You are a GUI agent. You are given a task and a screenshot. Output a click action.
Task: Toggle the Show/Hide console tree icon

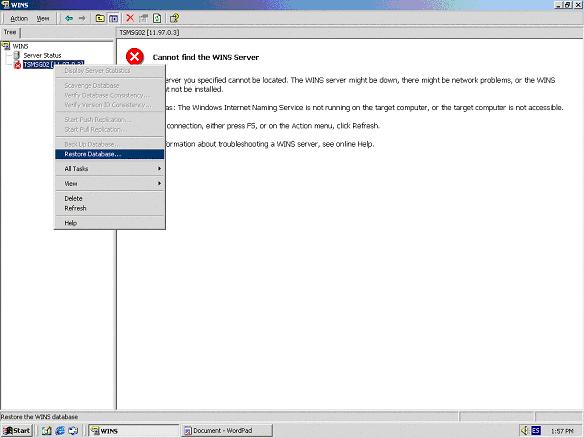click(114, 18)
